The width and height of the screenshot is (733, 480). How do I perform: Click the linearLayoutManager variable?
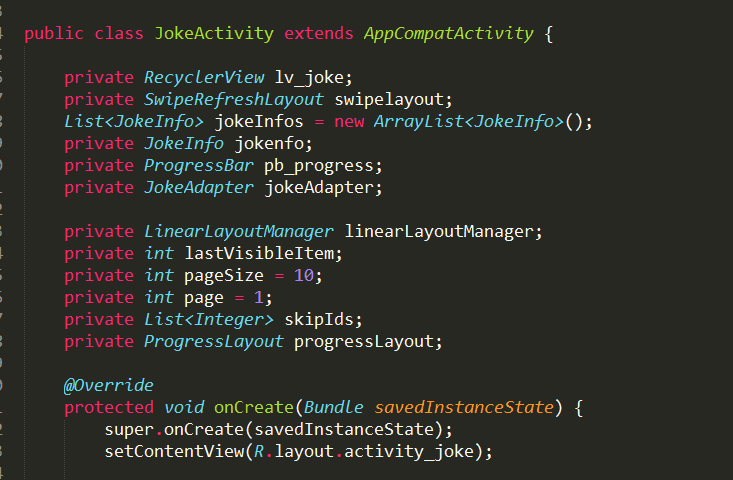[439, 231]
